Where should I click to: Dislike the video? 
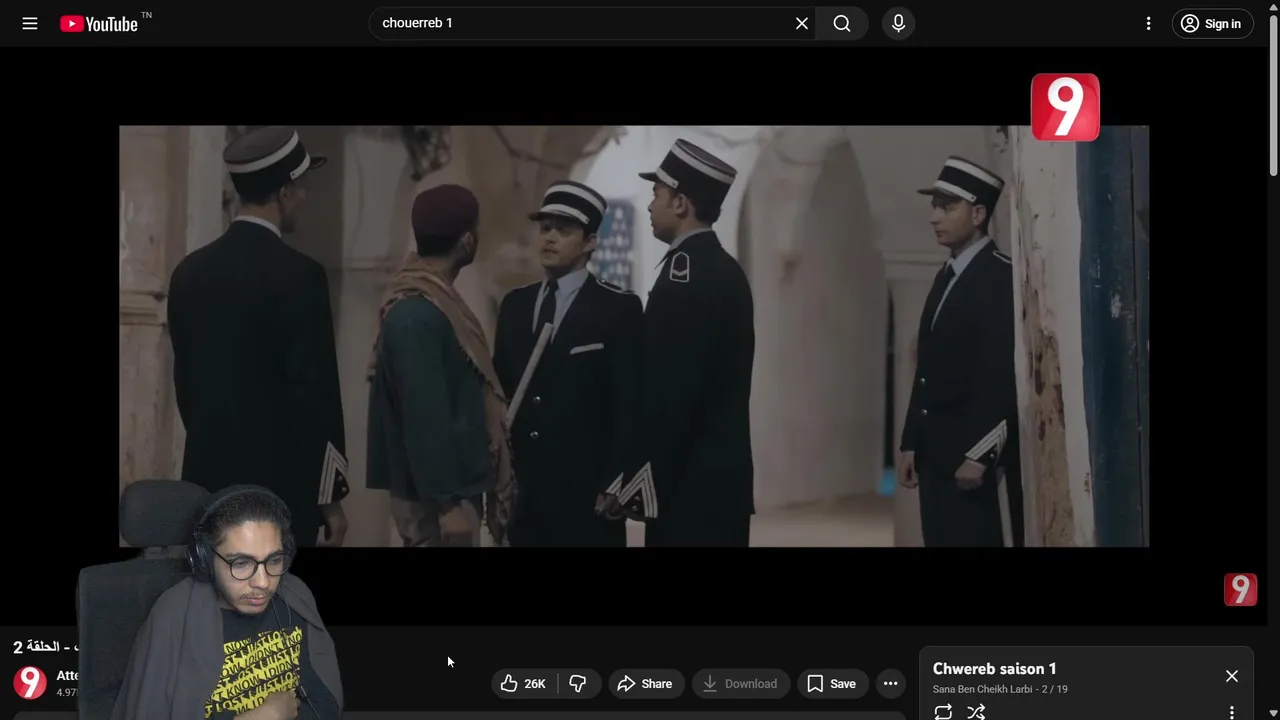pos(578,684)
